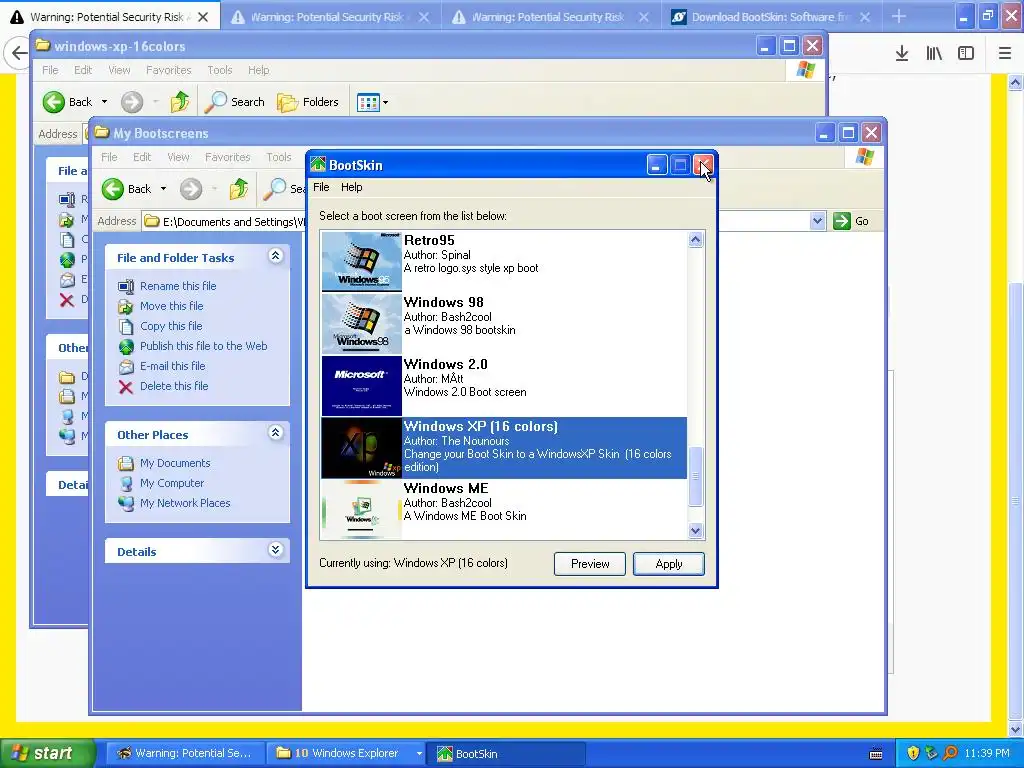Click the Go button in address bar
This screenshot has height=768, width=1024.
pyautogui.click(x=851, y=221)
